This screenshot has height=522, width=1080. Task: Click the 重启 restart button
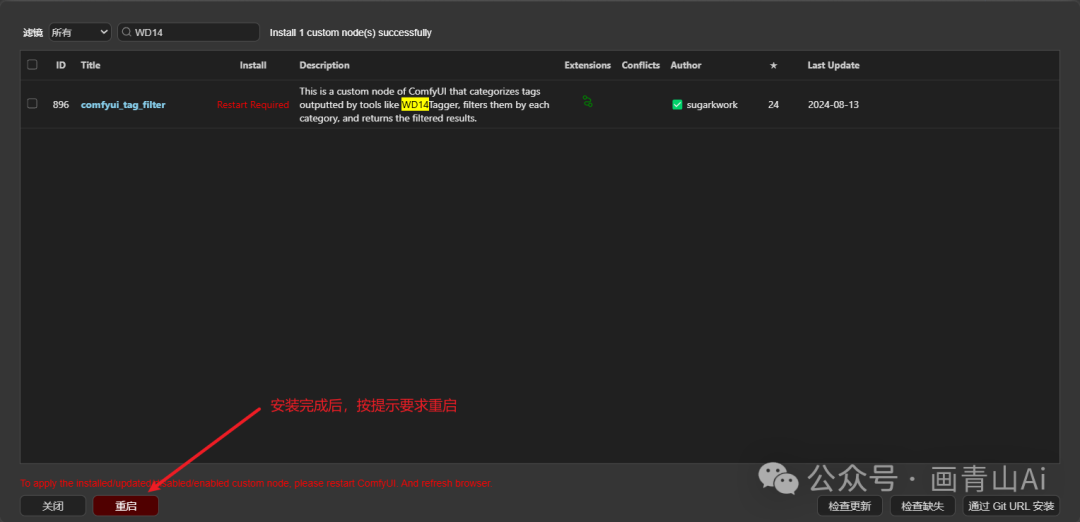(125, 506)
